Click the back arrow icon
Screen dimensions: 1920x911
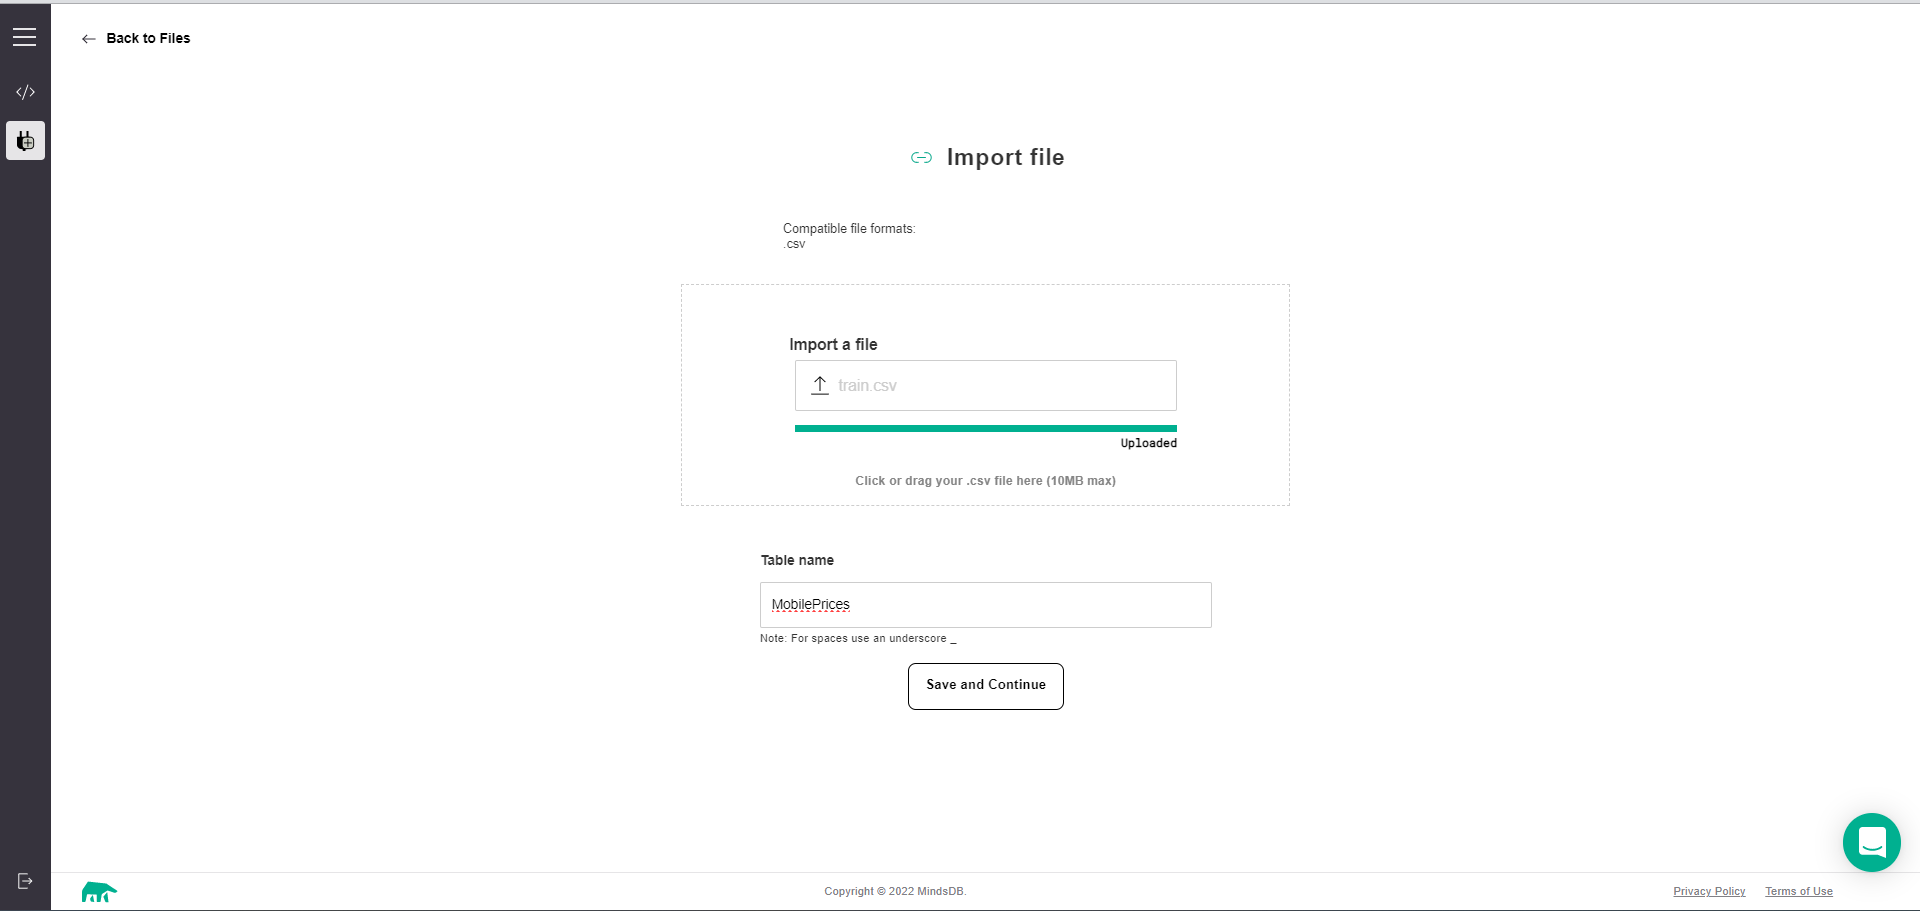coord(88,39)
